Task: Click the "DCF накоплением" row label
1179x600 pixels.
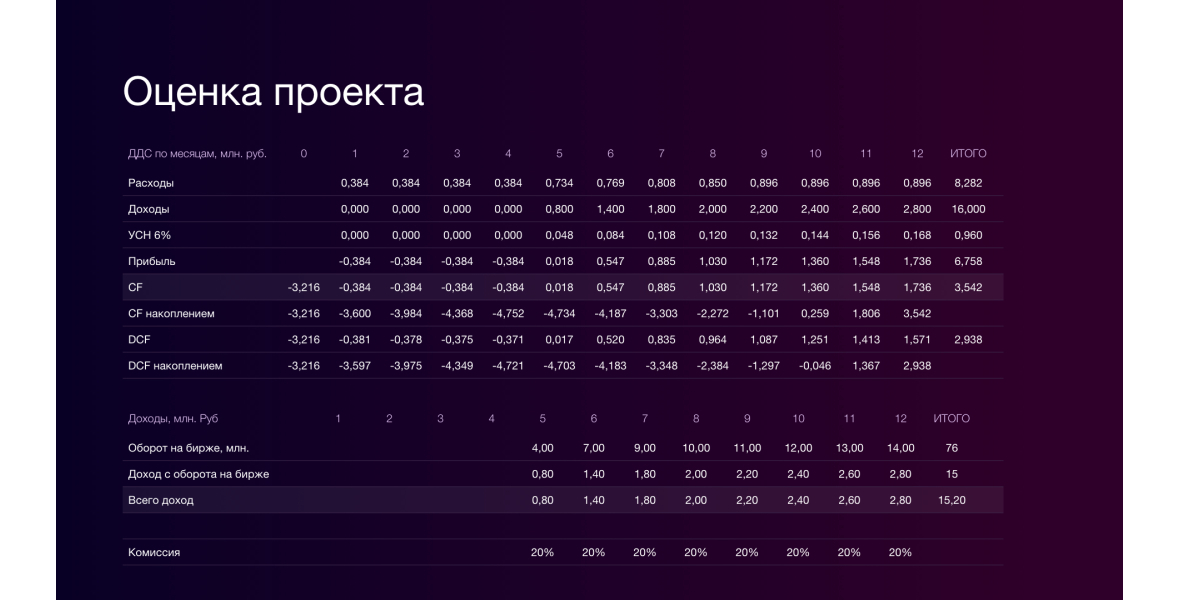Action: 174,366
